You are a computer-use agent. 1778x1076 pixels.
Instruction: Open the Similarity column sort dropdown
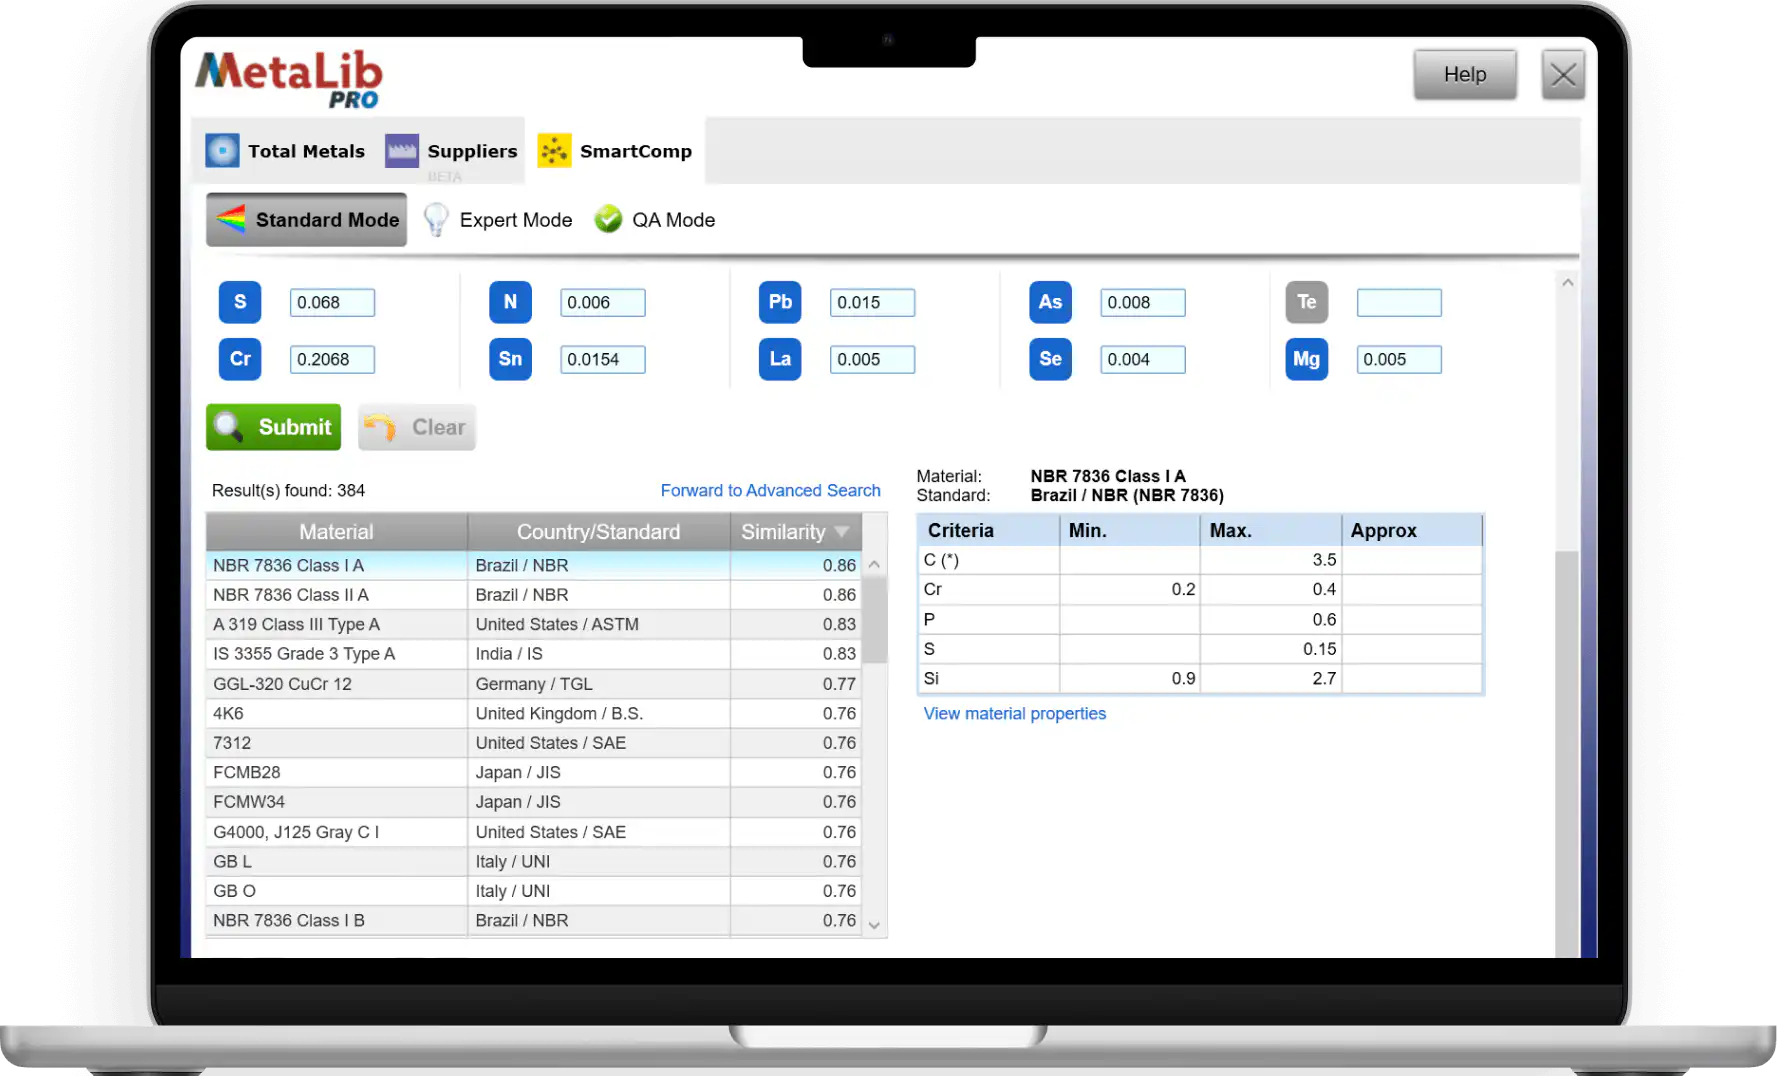[x=841, y=531]
